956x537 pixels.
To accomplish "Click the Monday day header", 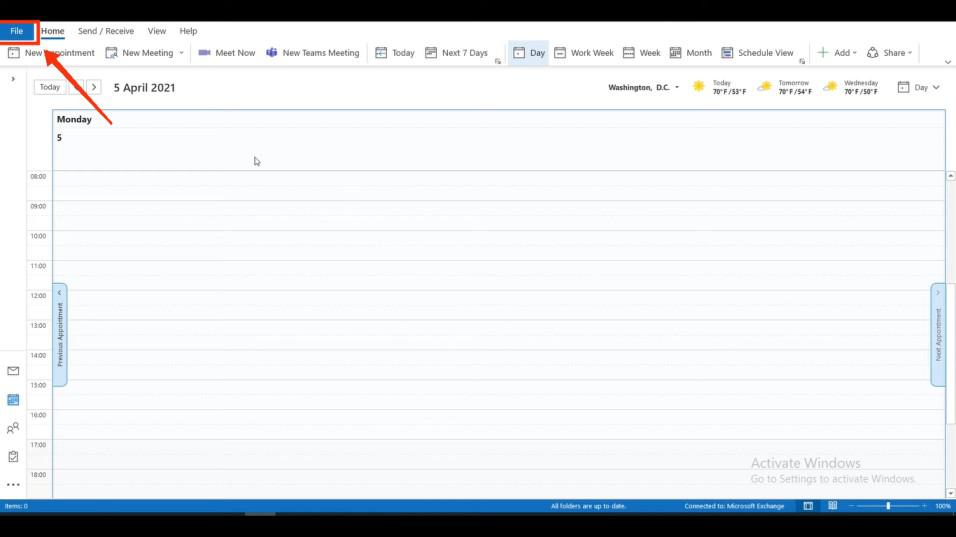I will [74, 119].
